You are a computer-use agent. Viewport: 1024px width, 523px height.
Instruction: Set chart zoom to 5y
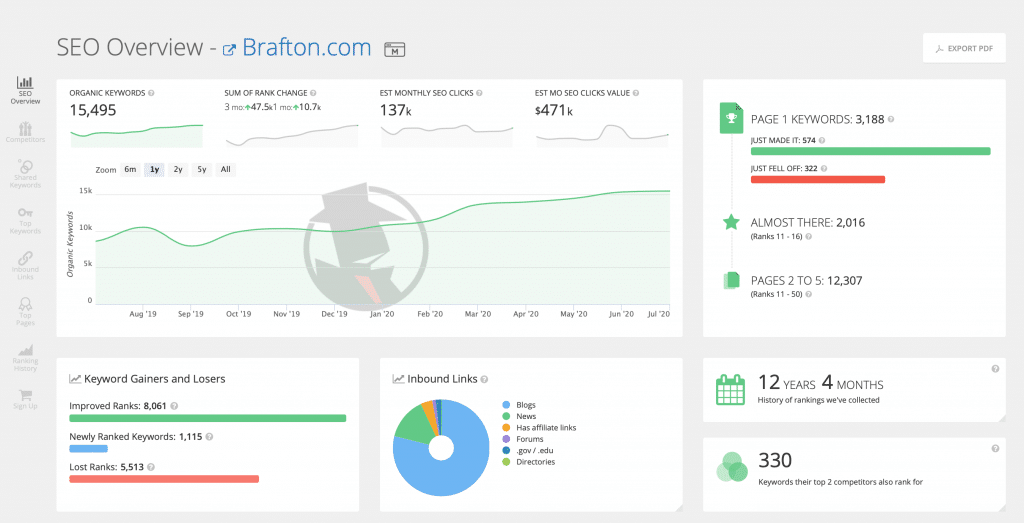(x=202, y=169)
